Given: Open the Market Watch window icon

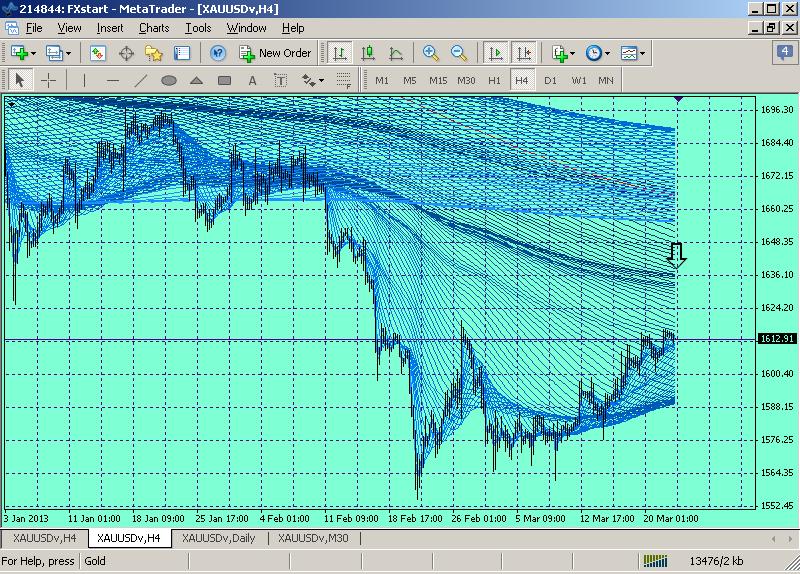Looking at the screenshot, I should 98,53.
